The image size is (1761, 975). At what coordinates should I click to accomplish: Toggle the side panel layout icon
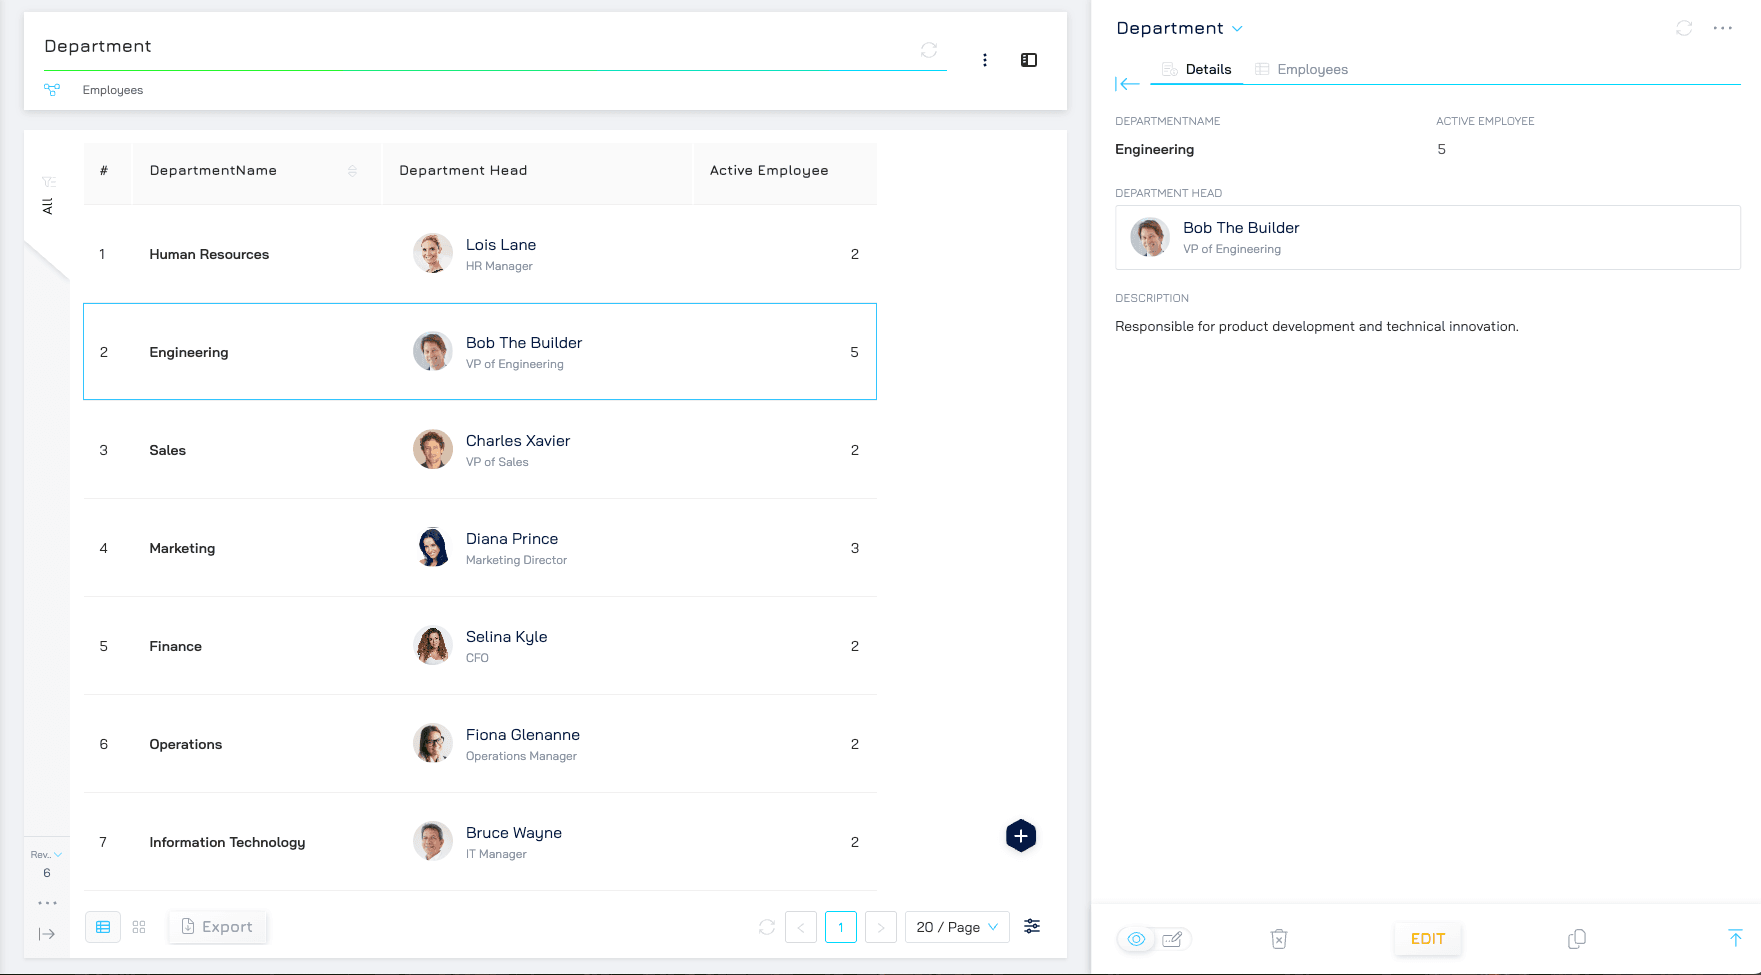tap(1029, 60)
